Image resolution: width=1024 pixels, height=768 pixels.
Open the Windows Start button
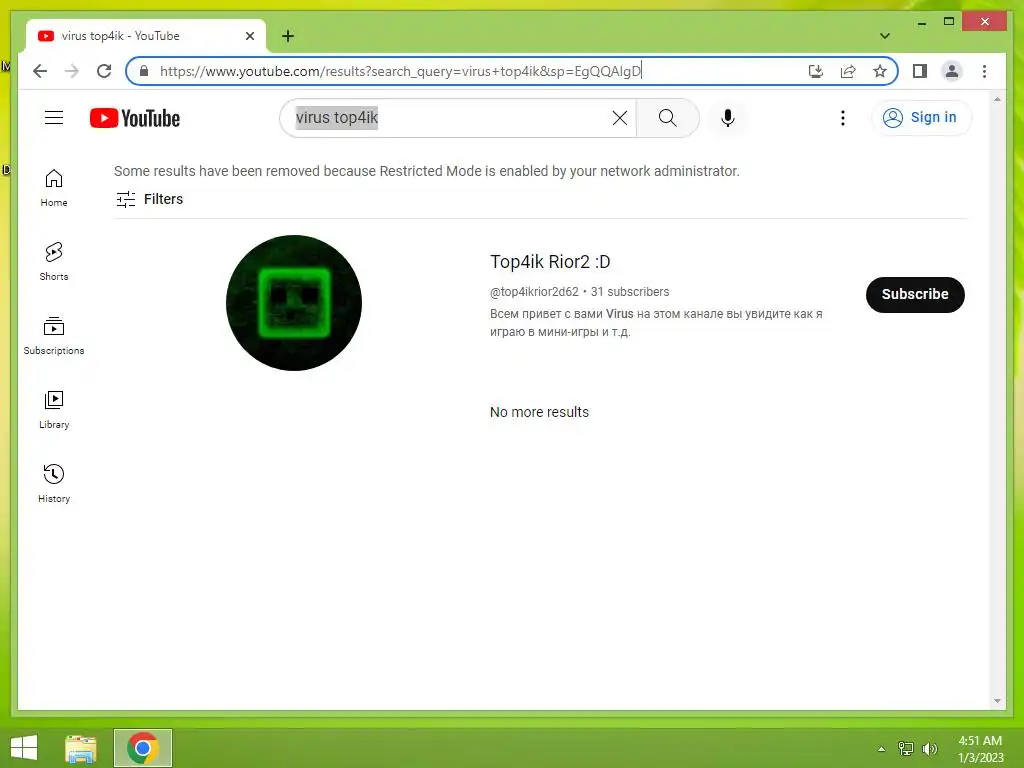coord(24,748)
